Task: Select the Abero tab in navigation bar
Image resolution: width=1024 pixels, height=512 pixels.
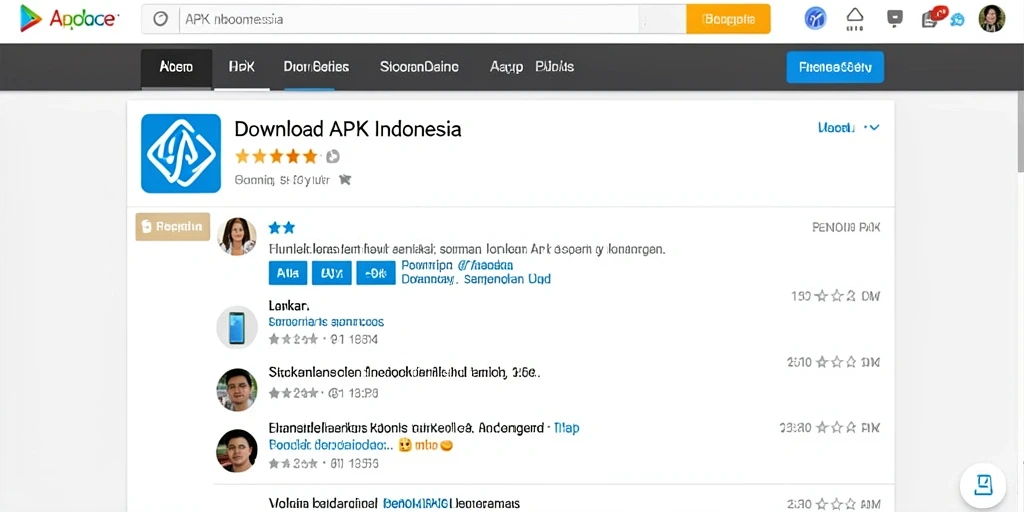Action: point(176,67)
